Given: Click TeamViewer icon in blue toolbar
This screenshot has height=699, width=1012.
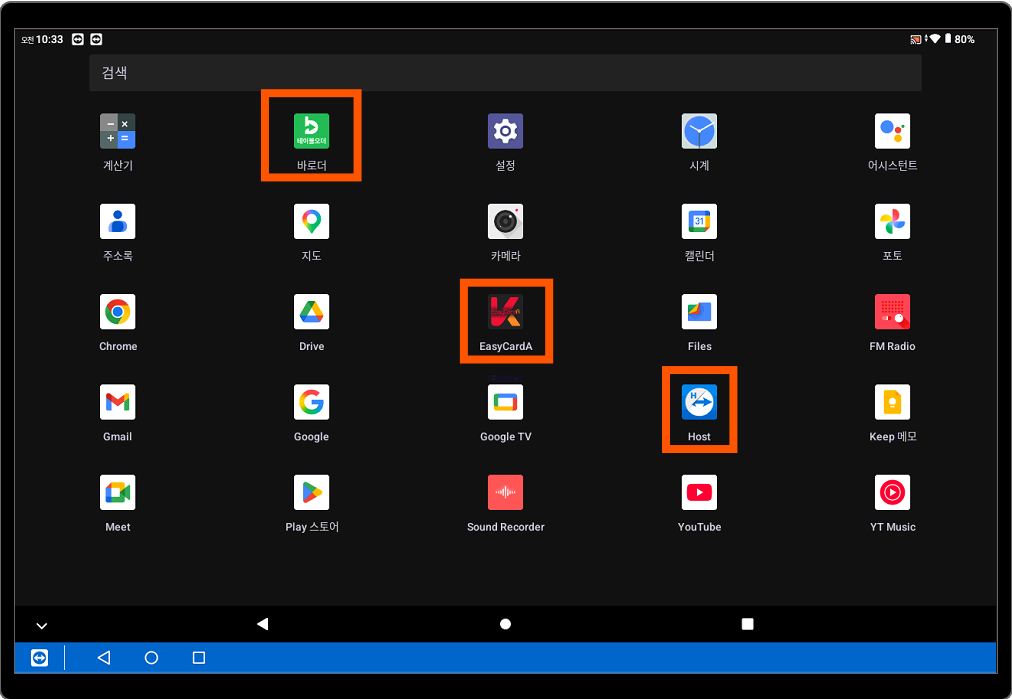Looking at the screenshot, I should [x=39, y=658].
